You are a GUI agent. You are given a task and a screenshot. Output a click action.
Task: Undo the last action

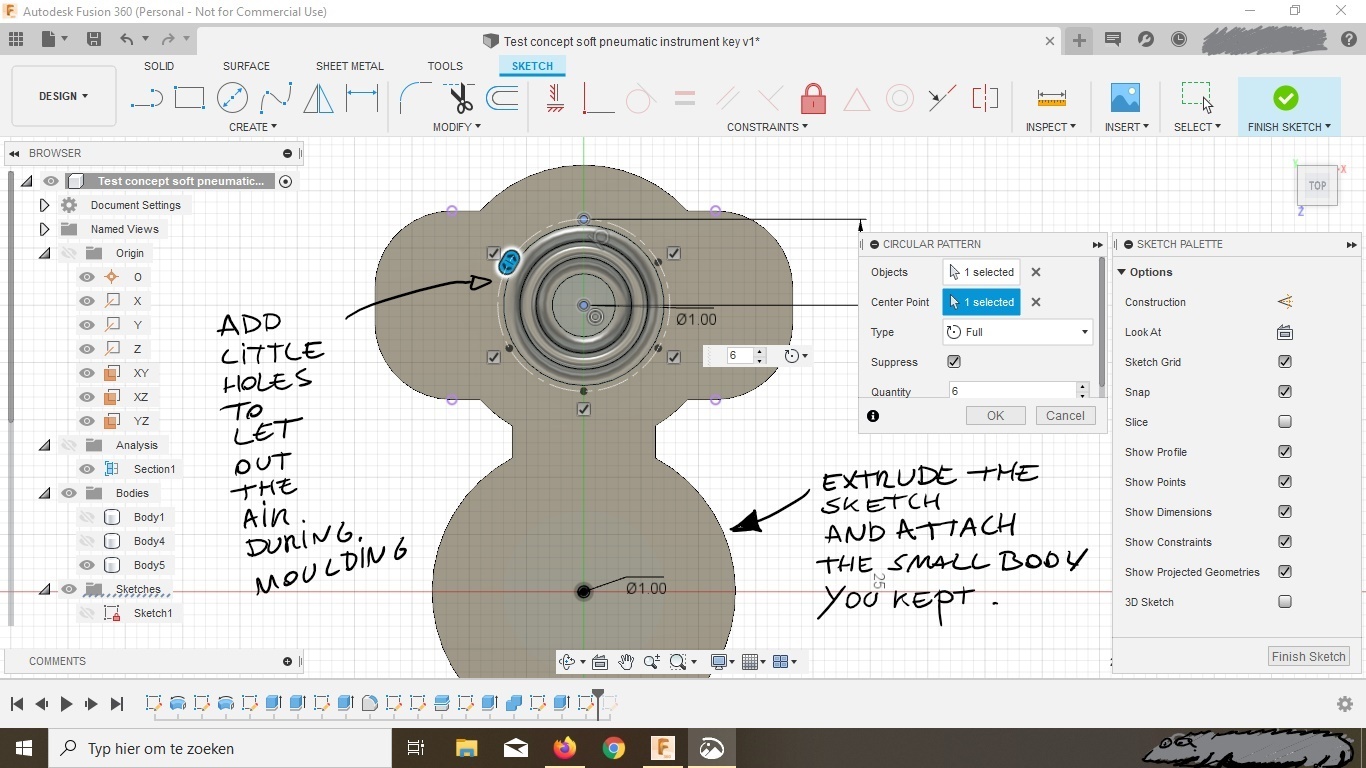tap(126, 39)
